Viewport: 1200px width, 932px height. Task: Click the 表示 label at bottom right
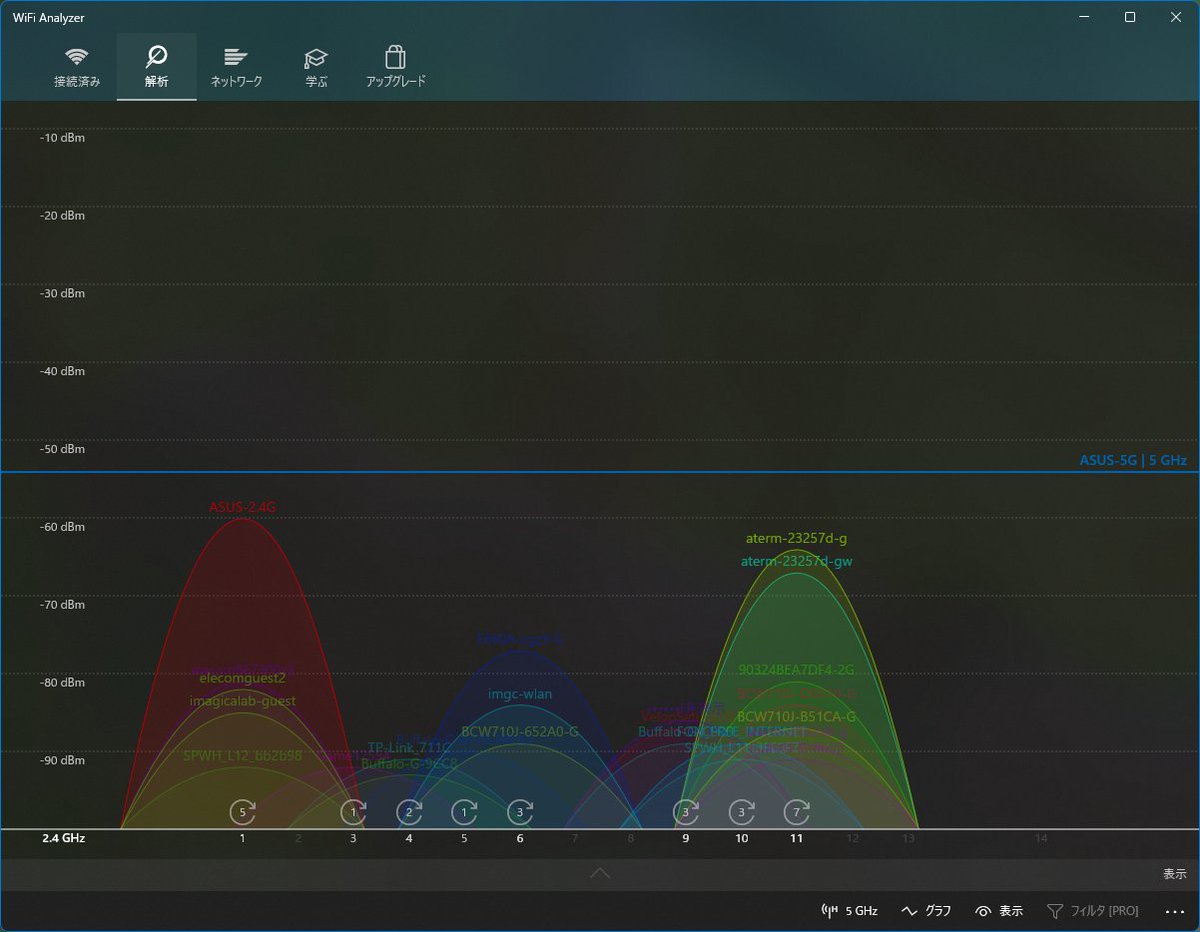click(1174, 874)
